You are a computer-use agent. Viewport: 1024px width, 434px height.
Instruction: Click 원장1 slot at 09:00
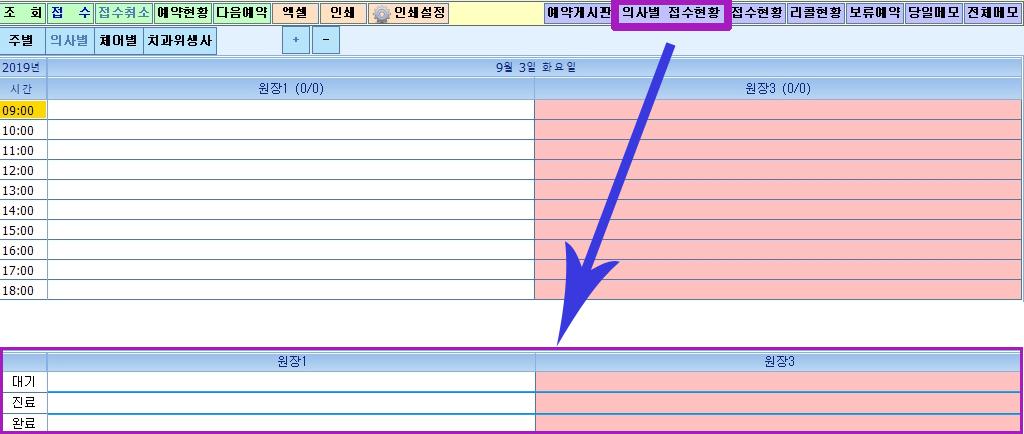[291, 110]
